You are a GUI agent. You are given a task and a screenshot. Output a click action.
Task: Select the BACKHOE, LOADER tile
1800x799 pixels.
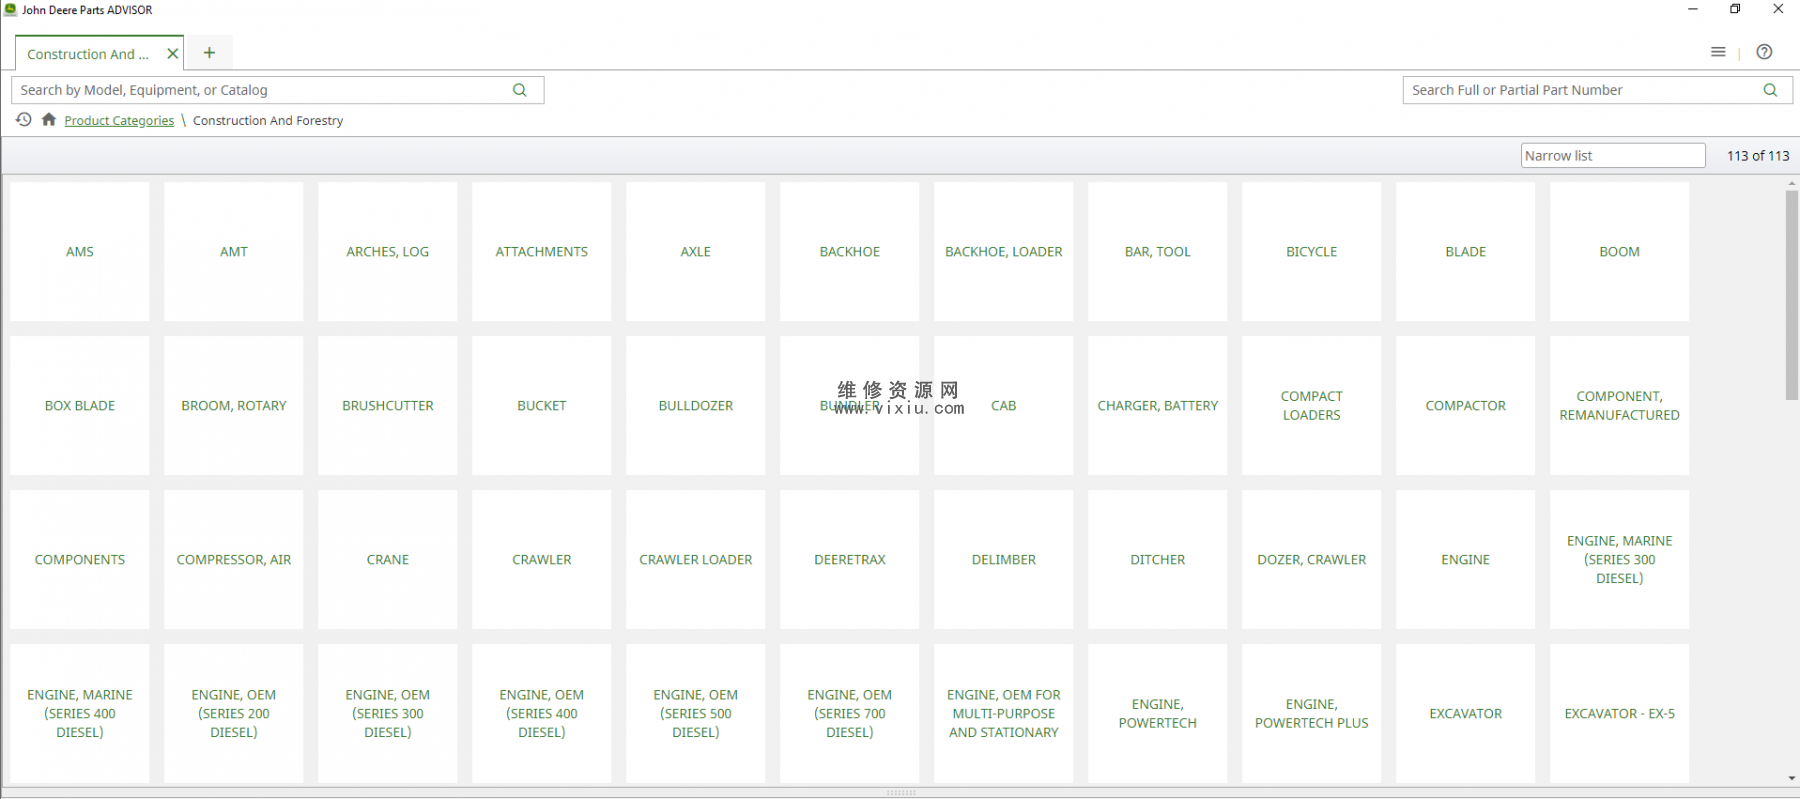click(x=1004, y=252)
